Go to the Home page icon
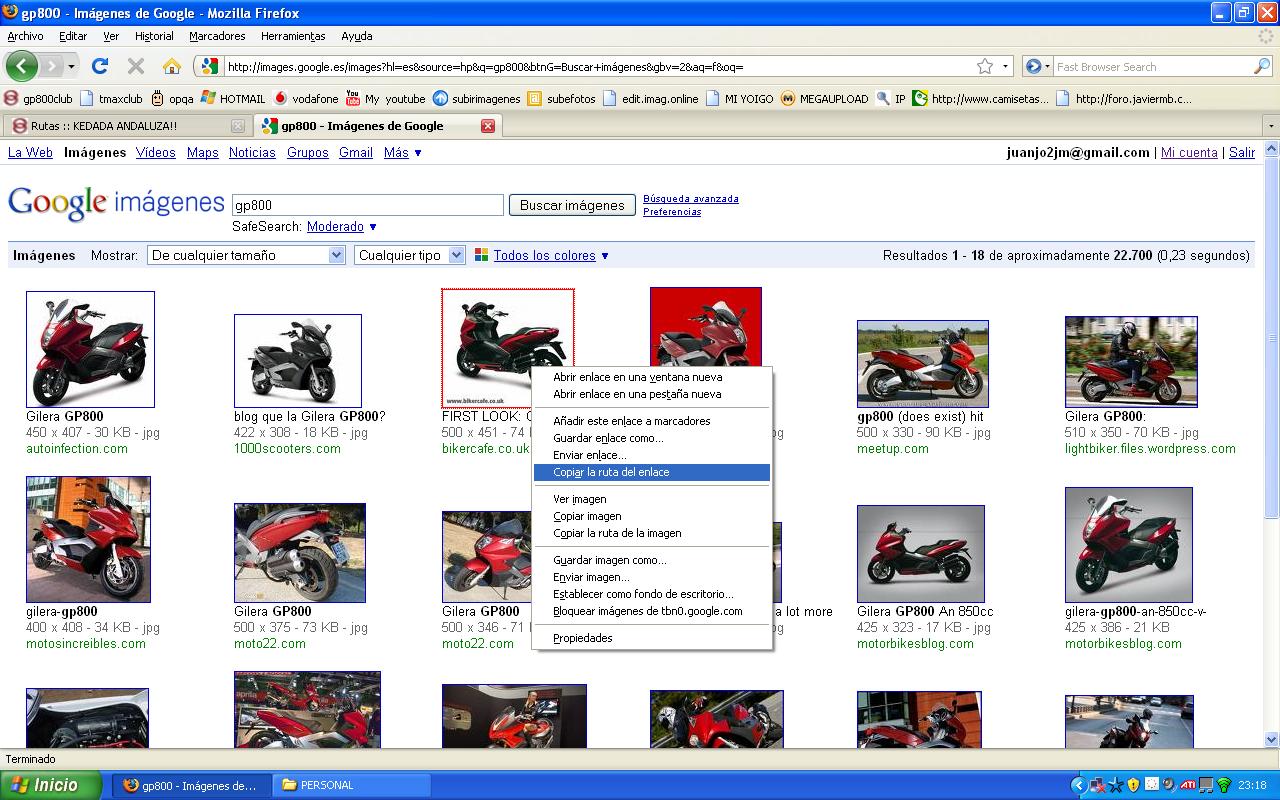 (x=172, y=67)
